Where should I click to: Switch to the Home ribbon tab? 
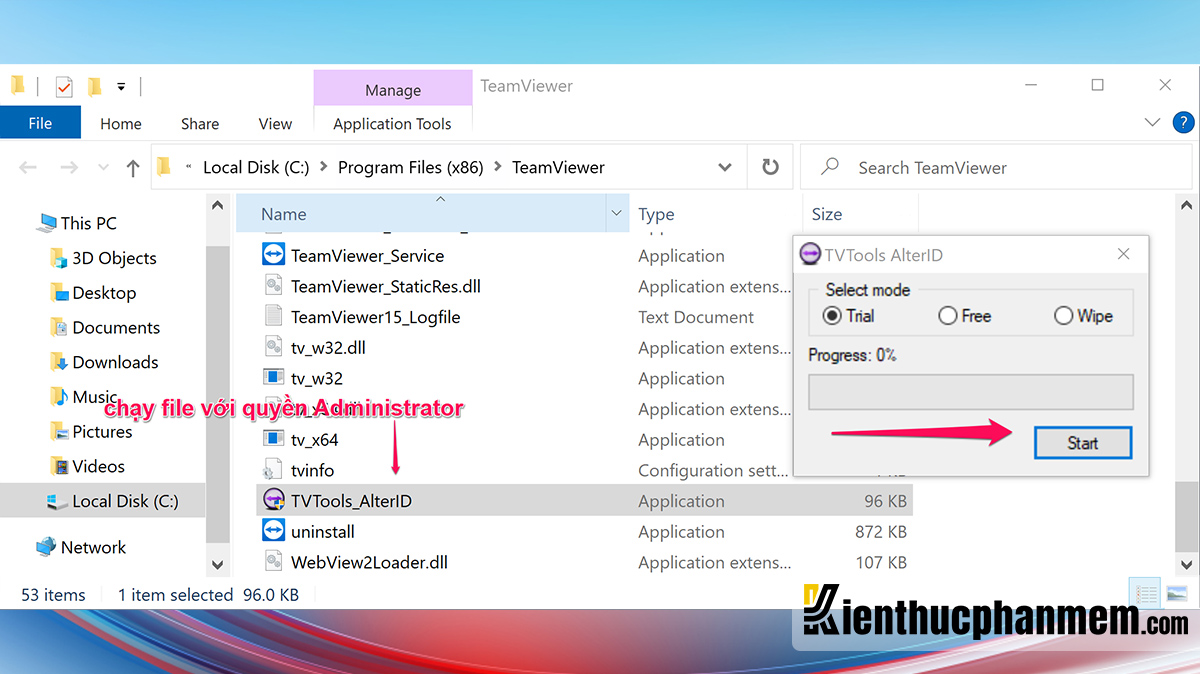click(121, 124)
